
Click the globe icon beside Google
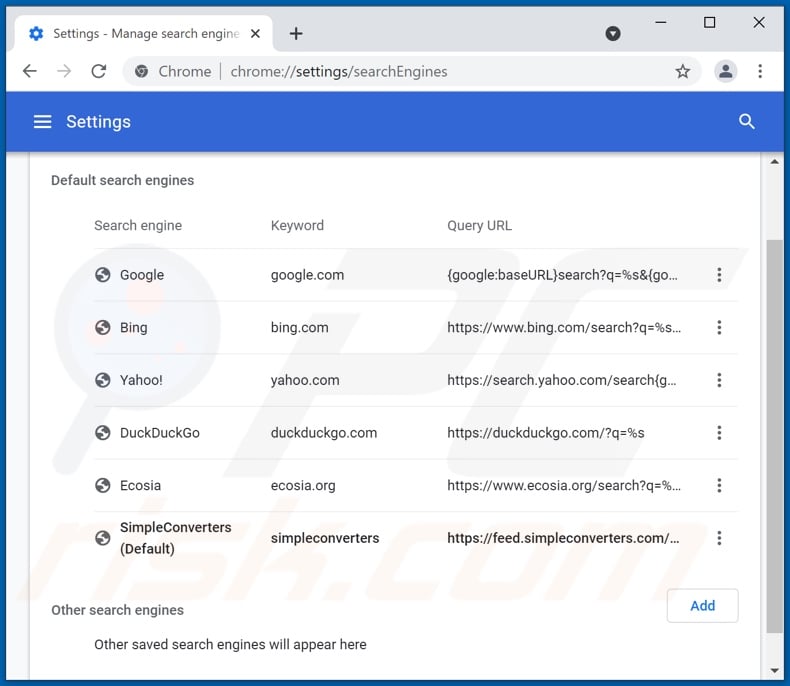[x=103, y=275]
